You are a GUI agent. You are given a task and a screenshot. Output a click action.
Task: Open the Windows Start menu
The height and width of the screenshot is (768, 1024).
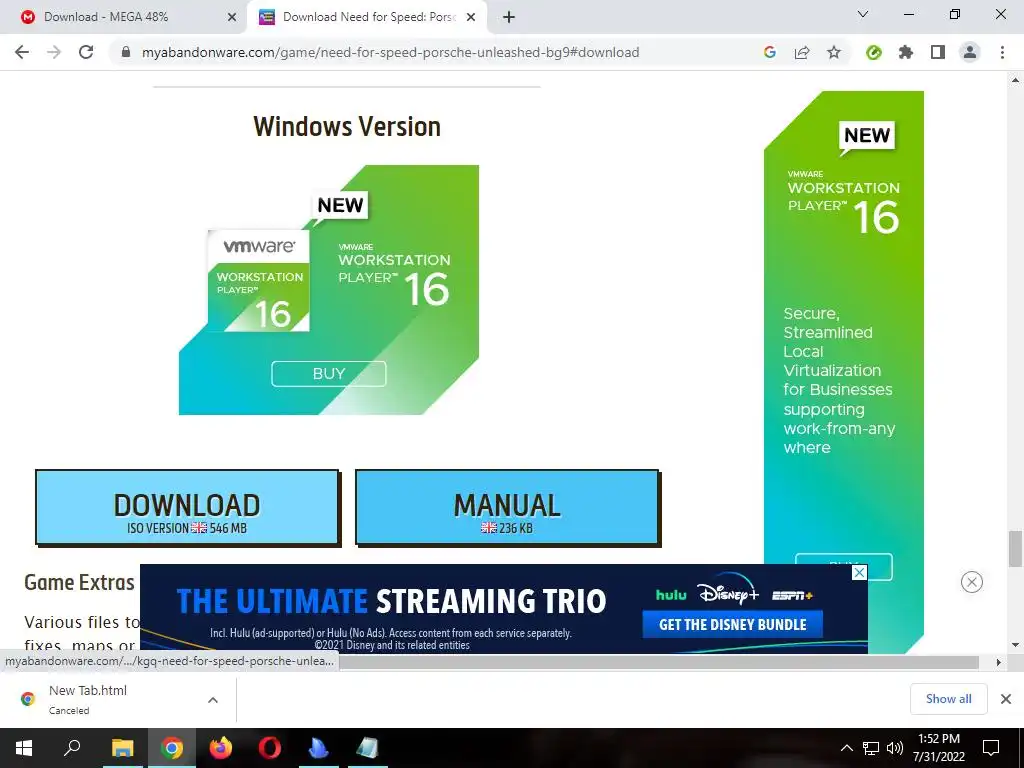point(24,748)
